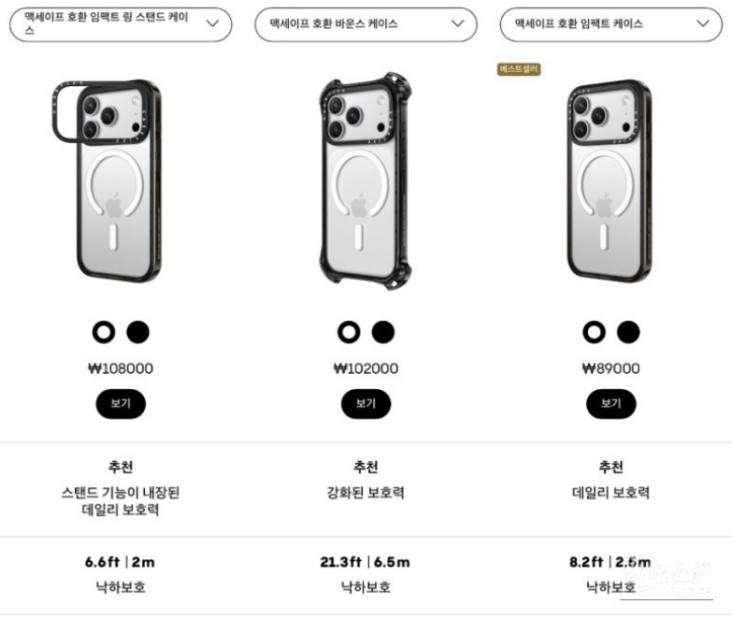Click 보기 button under ₩102000
This screenshot has width=732, height=619.
tap(366, 403)
